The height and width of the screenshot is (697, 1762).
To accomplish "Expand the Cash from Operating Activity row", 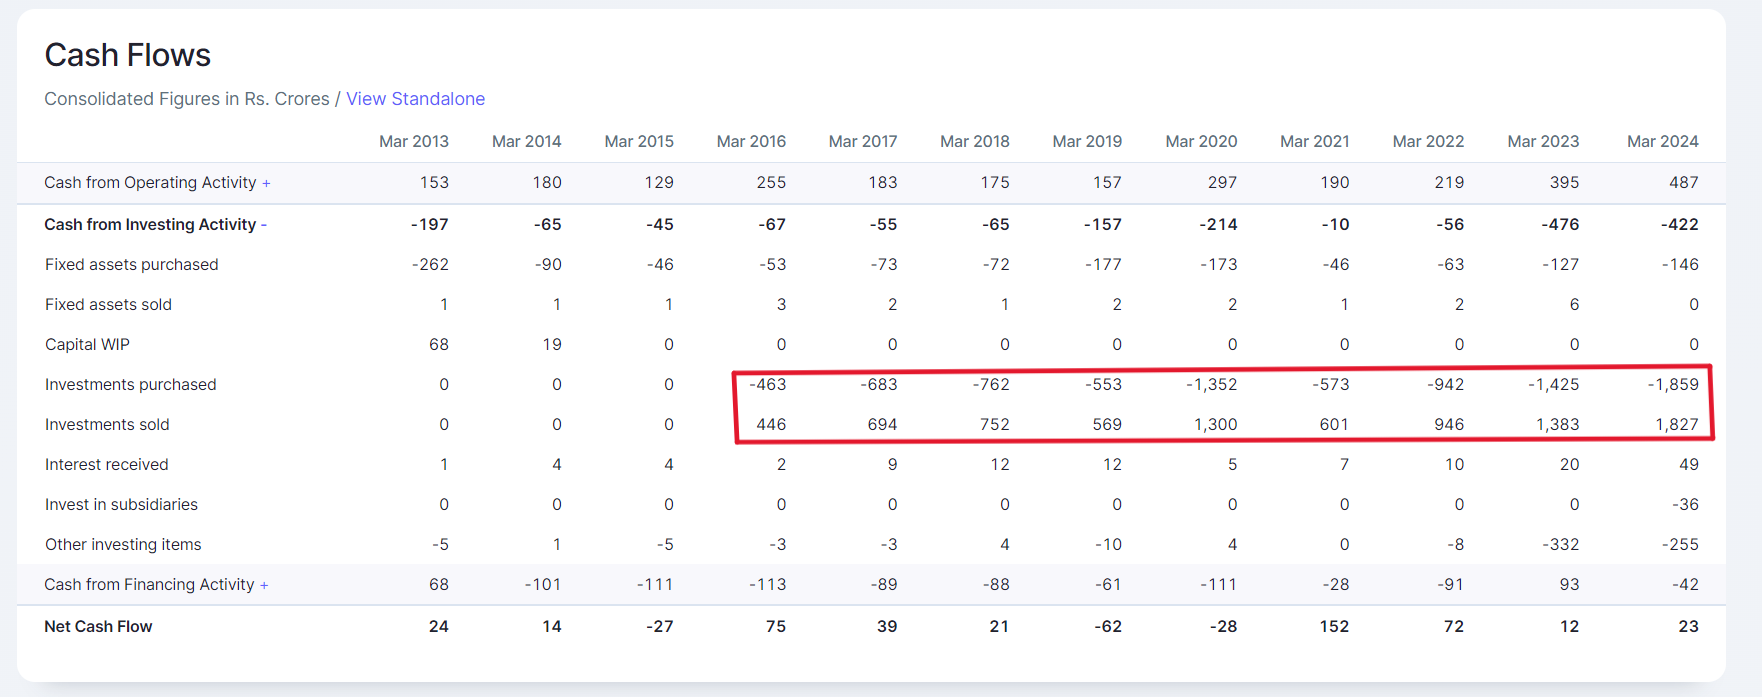I will pyautogui.click(x=157, y=183).
